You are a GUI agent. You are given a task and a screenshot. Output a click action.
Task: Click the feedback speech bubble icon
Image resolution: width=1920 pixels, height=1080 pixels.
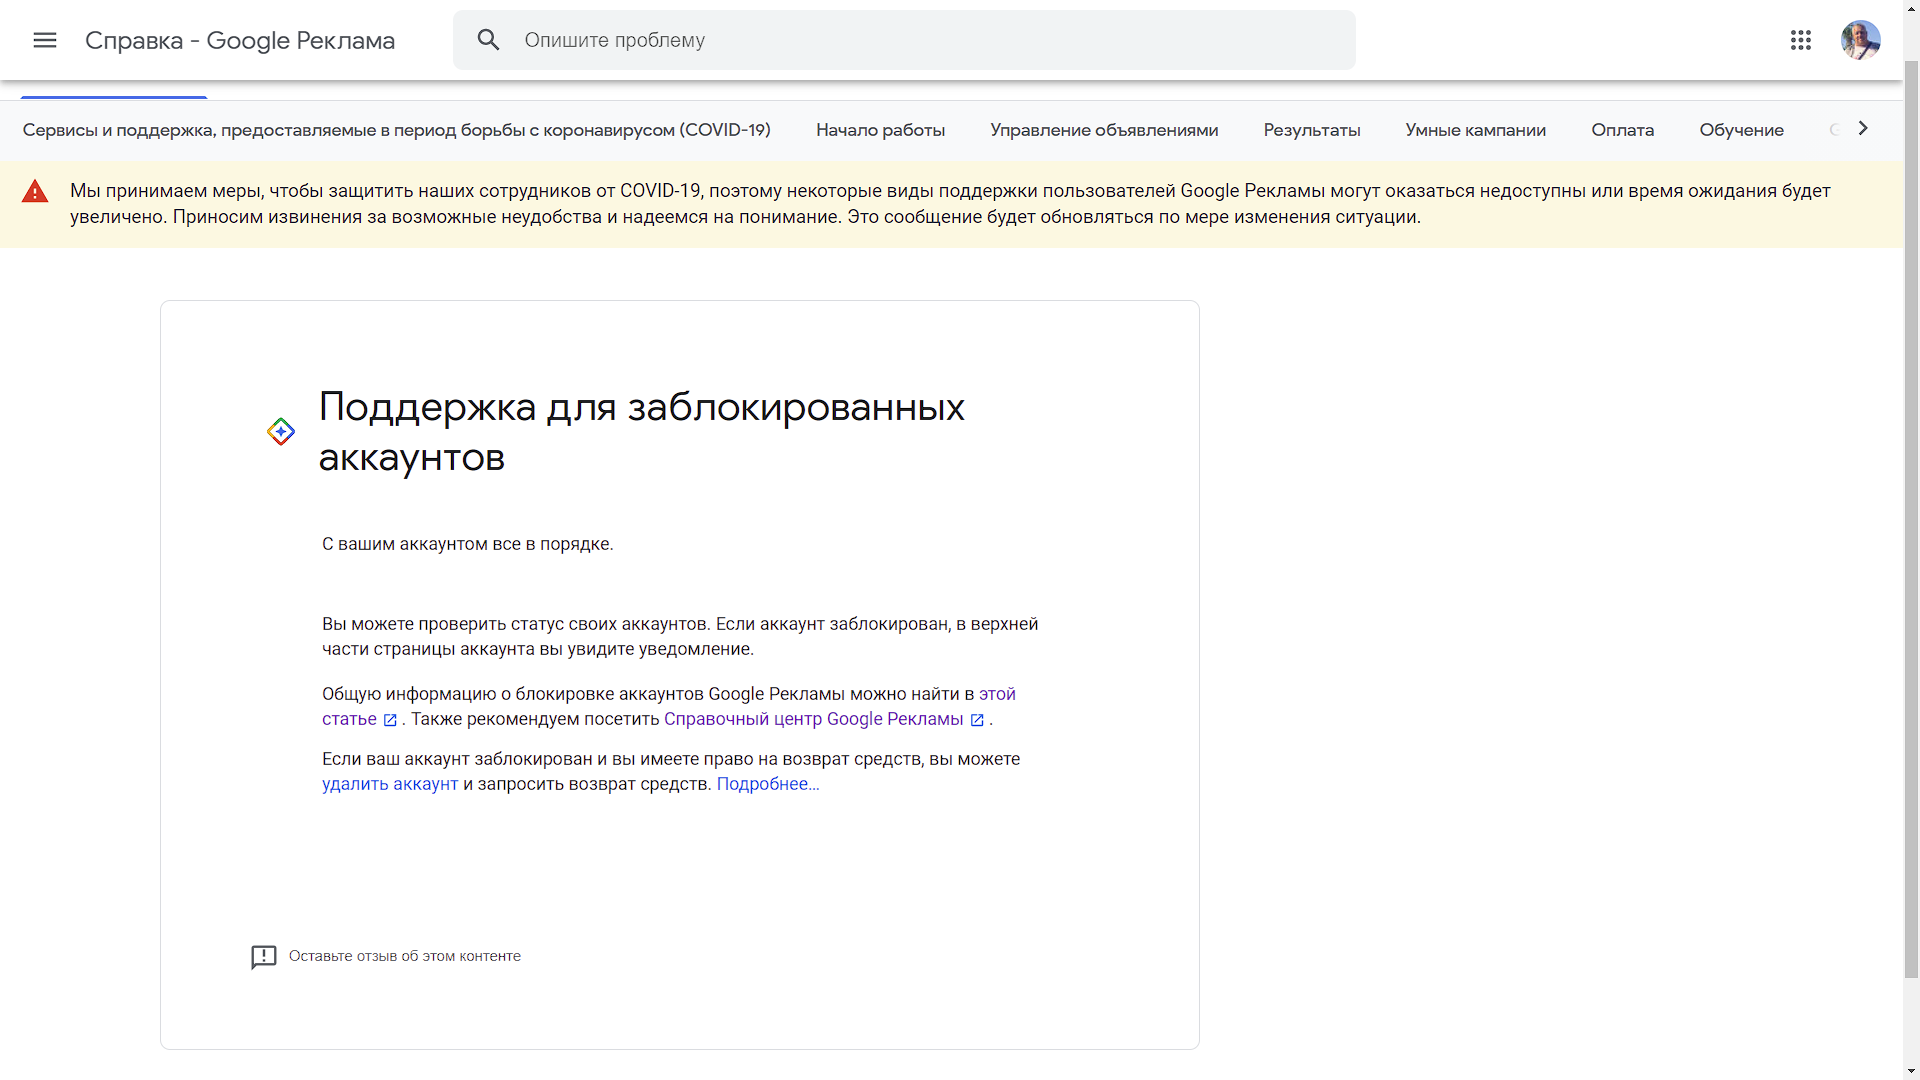click(264, 957)
